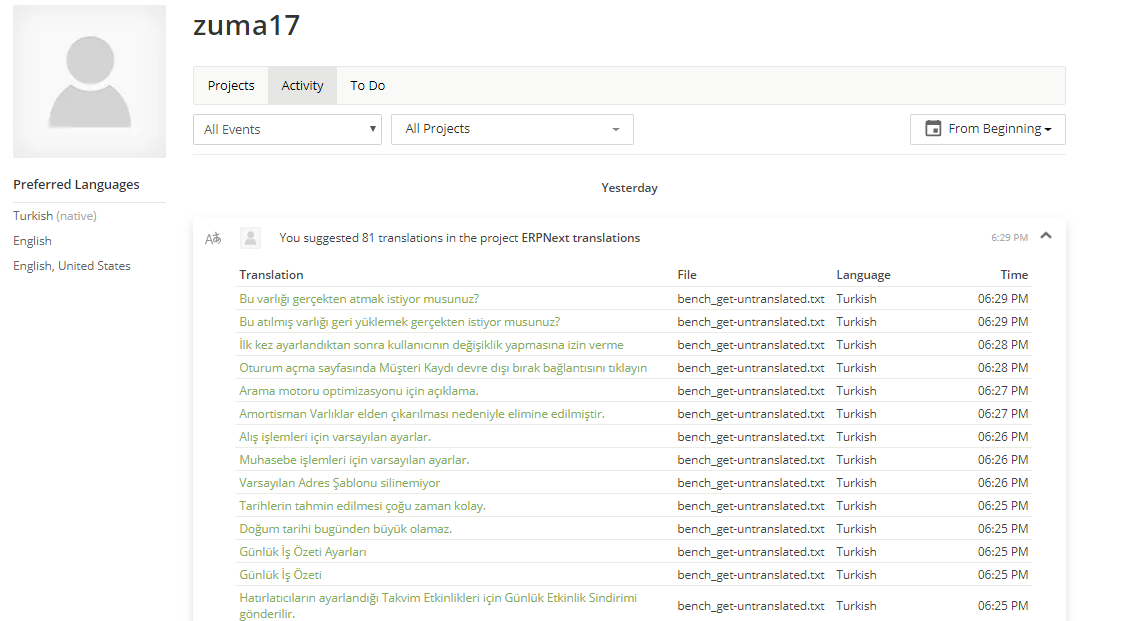Click 06:26 PM time in 'Varsayılan Adres Şablonu' row
1123x621 pixels.
pyautogui.click(x=1003, y=483)
